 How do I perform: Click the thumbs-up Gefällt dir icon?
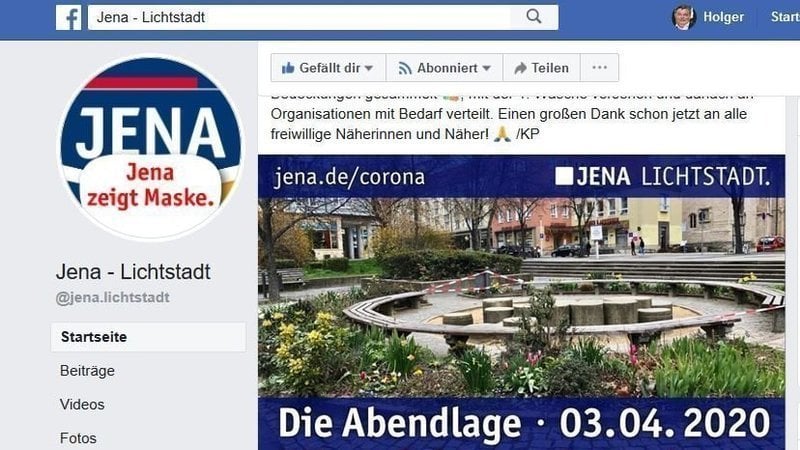[x=288, y=68]
